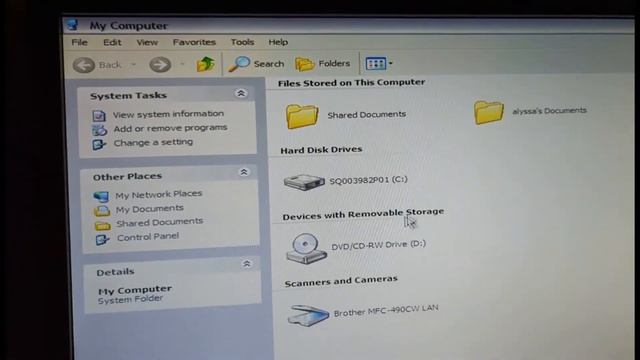Select the Brother MFC-490CW scanner icon
The width and height of the screenshot is (640, 360).
(x=308, y=316)
